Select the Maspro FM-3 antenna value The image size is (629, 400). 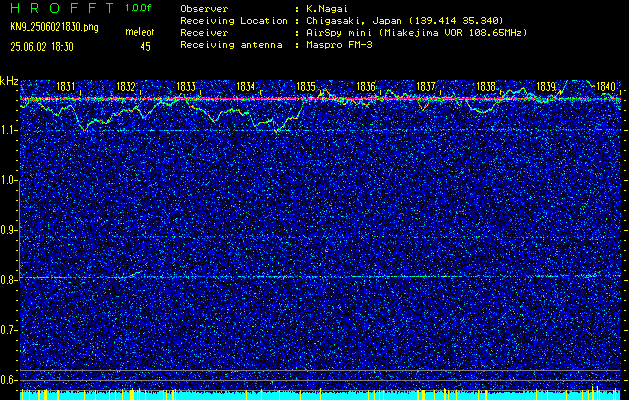339,45
